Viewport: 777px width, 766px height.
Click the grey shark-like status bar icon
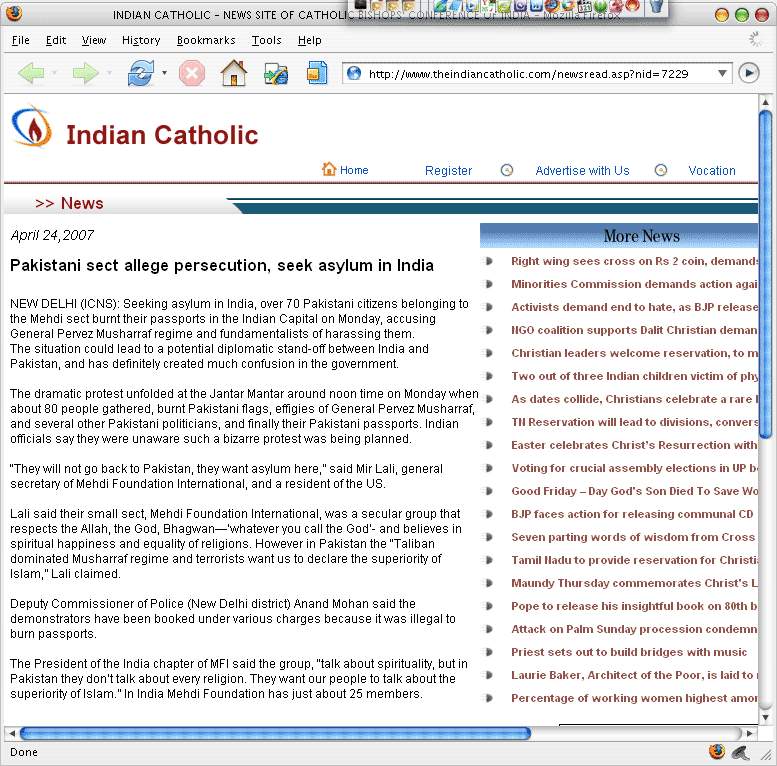pos(741,753)
